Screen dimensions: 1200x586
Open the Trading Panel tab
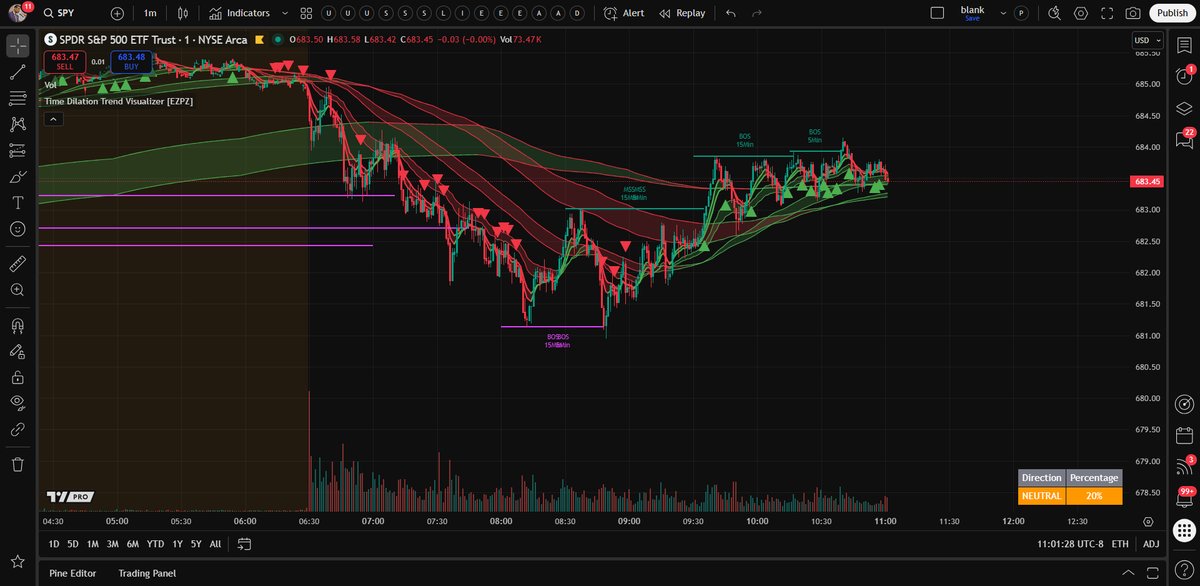[147, 573]
